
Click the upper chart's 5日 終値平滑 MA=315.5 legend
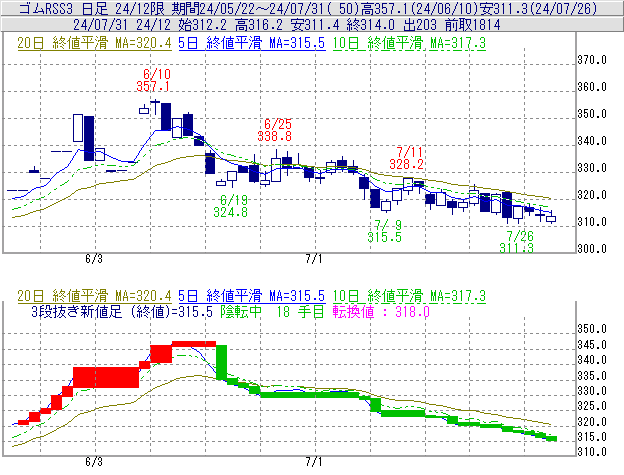tap(252, 43)
